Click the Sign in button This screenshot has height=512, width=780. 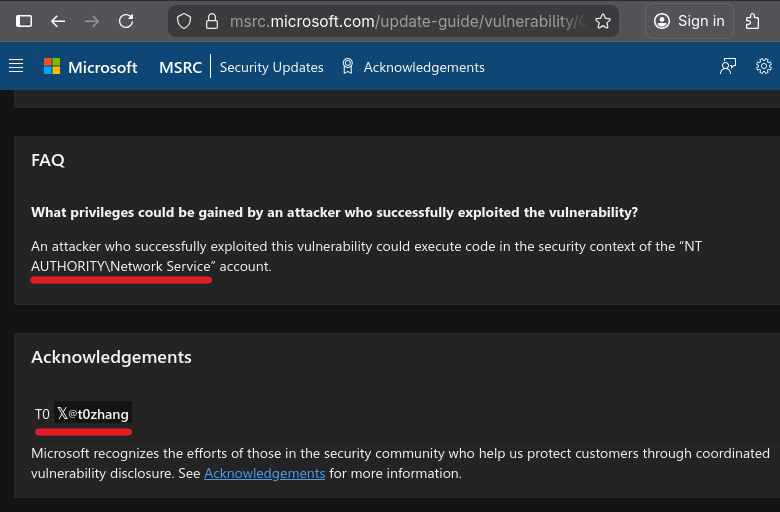(690, 21)
